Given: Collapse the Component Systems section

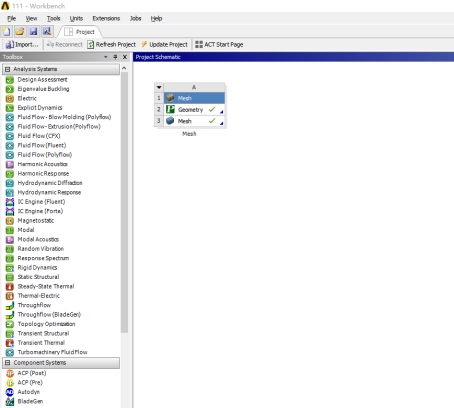Looking at the screenshot, I should (7, 363).
